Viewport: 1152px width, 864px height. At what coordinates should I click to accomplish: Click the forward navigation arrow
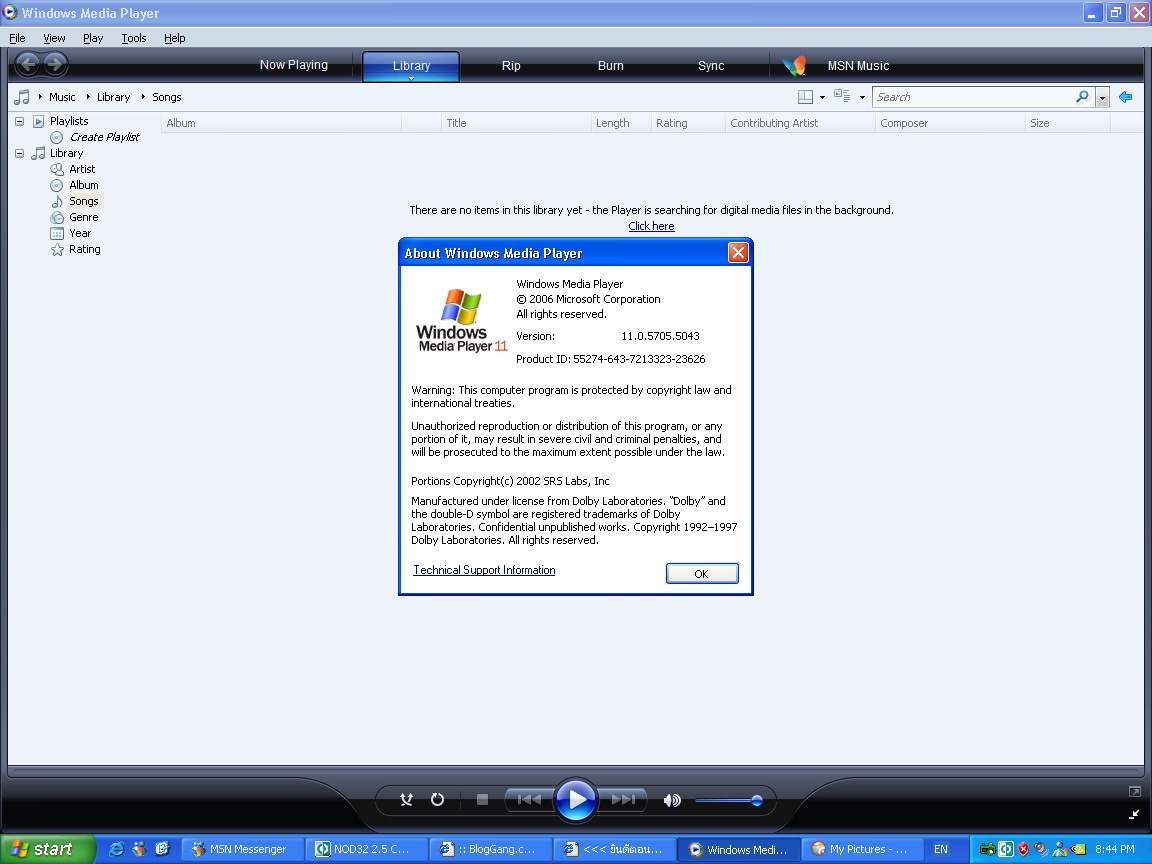(x=56, y=65)
